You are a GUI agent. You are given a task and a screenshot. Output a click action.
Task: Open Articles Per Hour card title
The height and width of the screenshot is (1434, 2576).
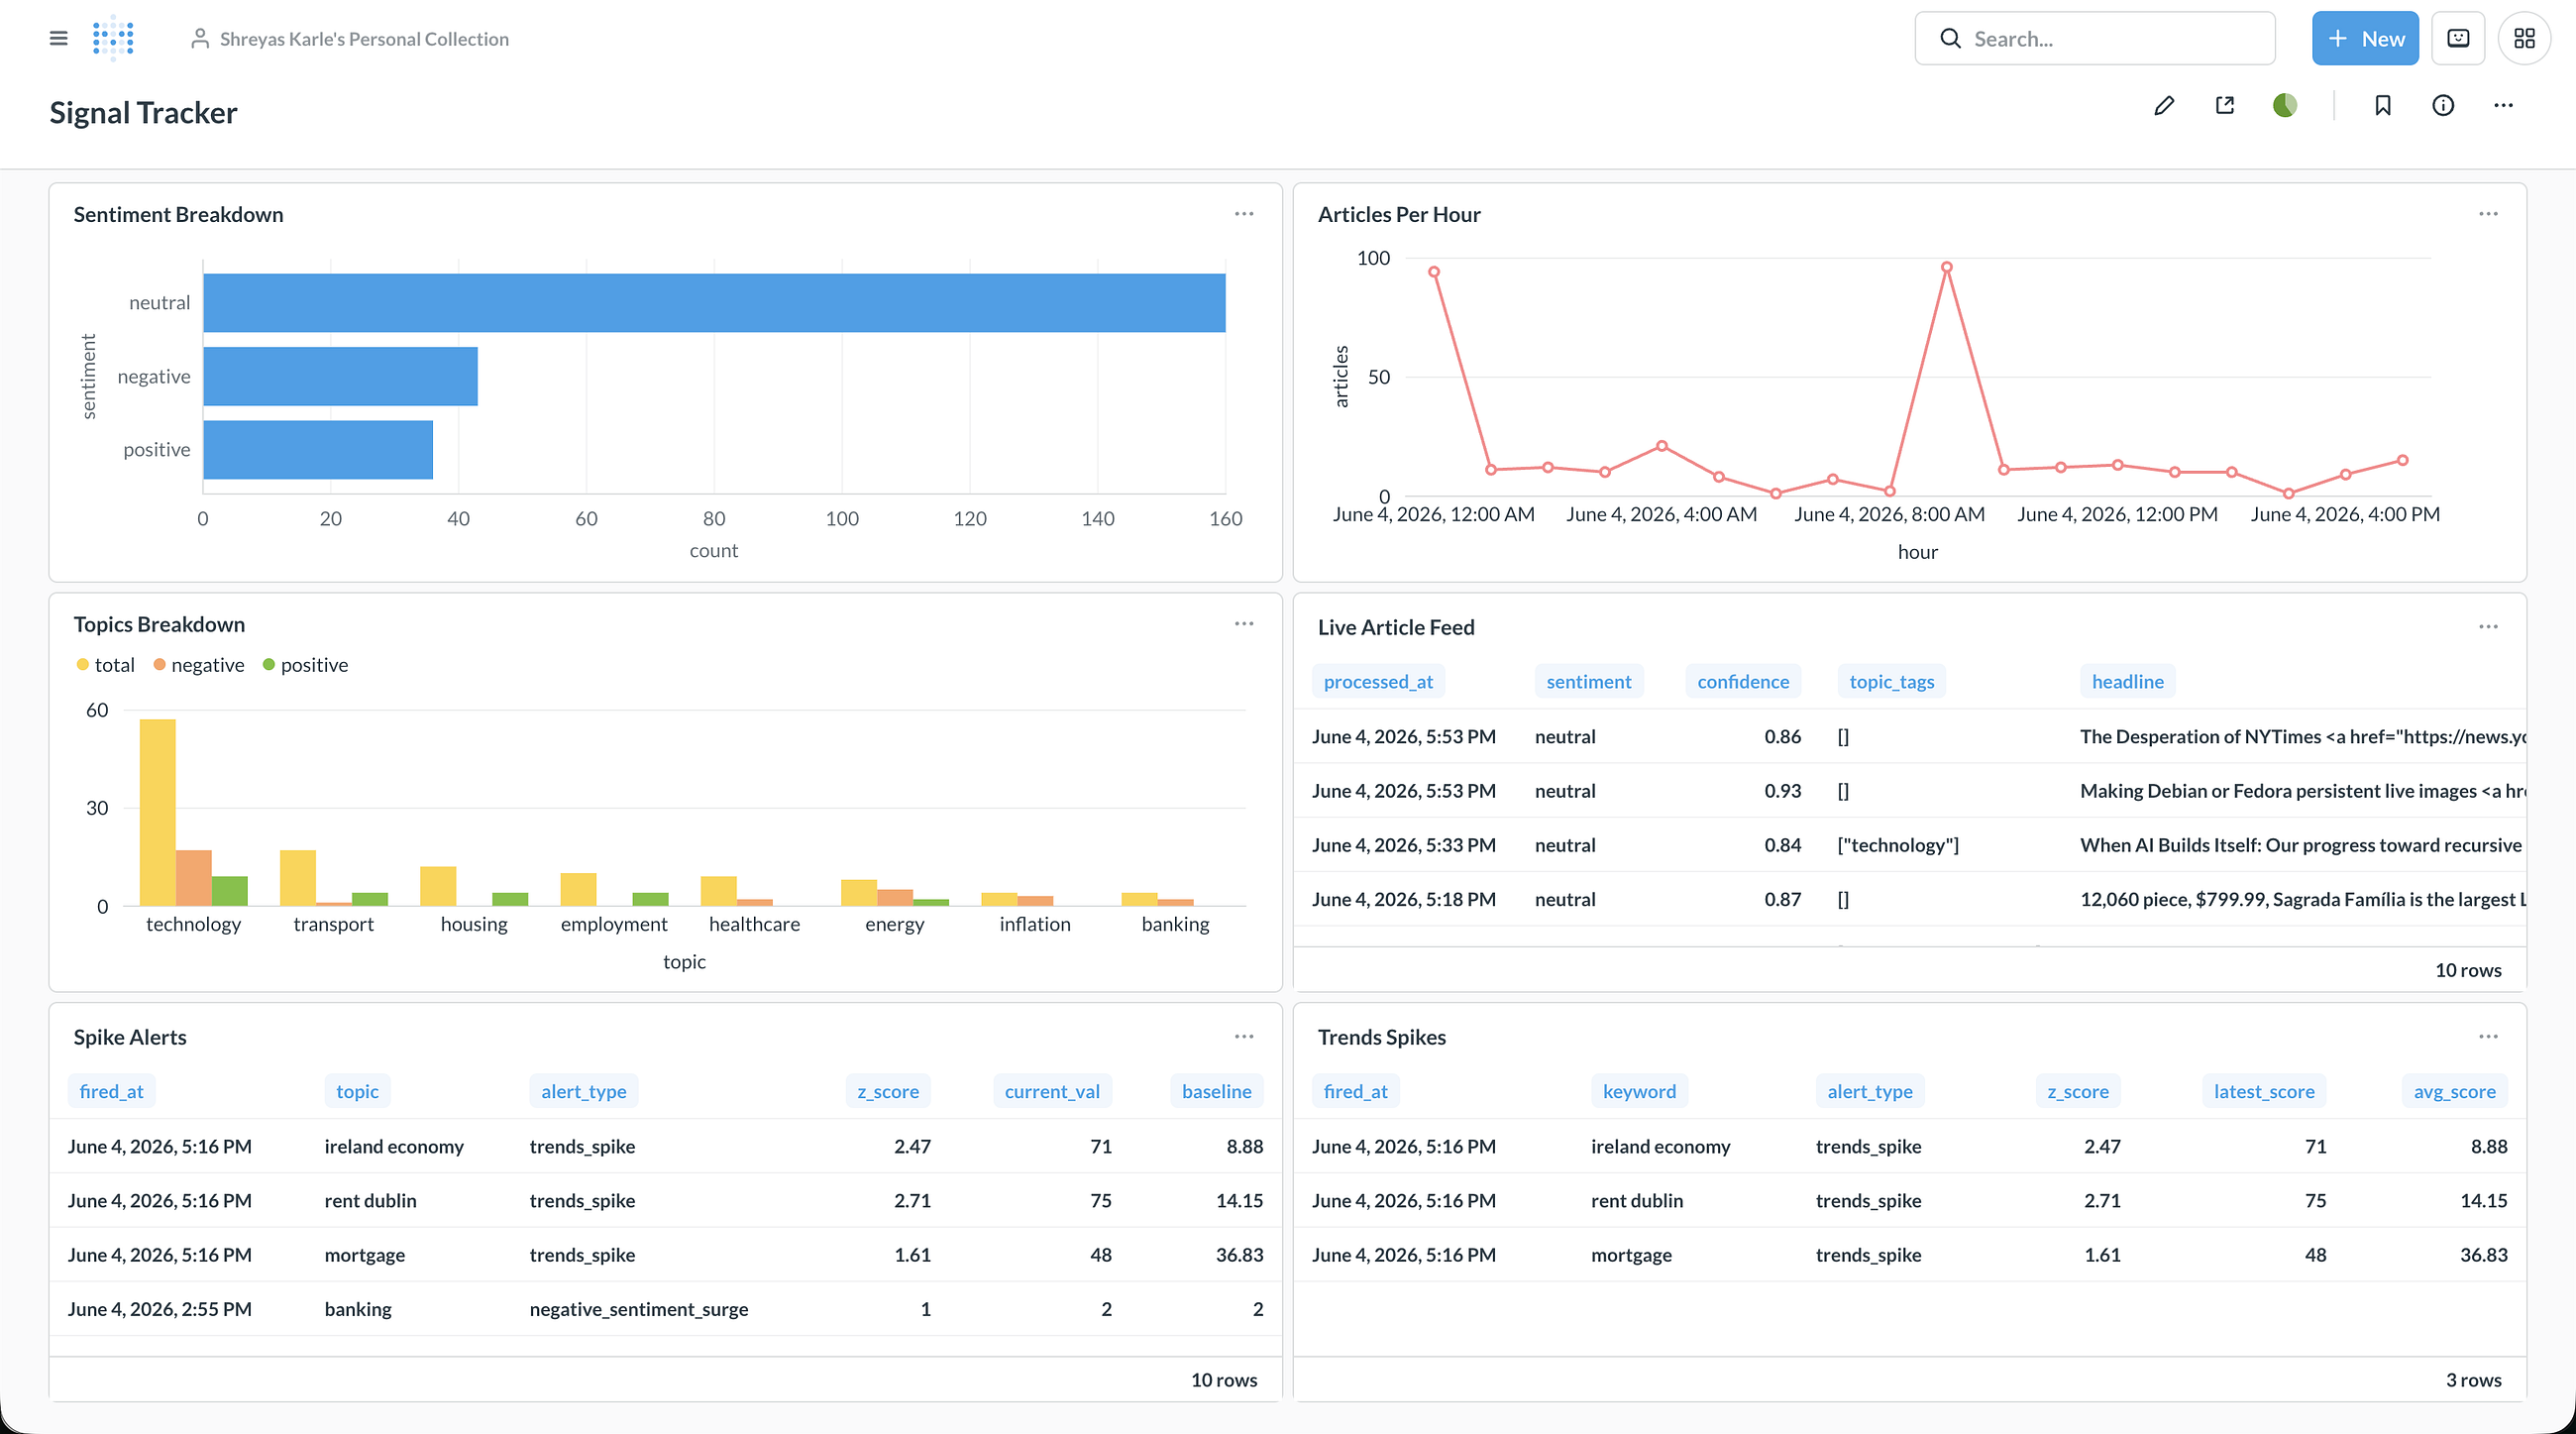pos(1399,214)
